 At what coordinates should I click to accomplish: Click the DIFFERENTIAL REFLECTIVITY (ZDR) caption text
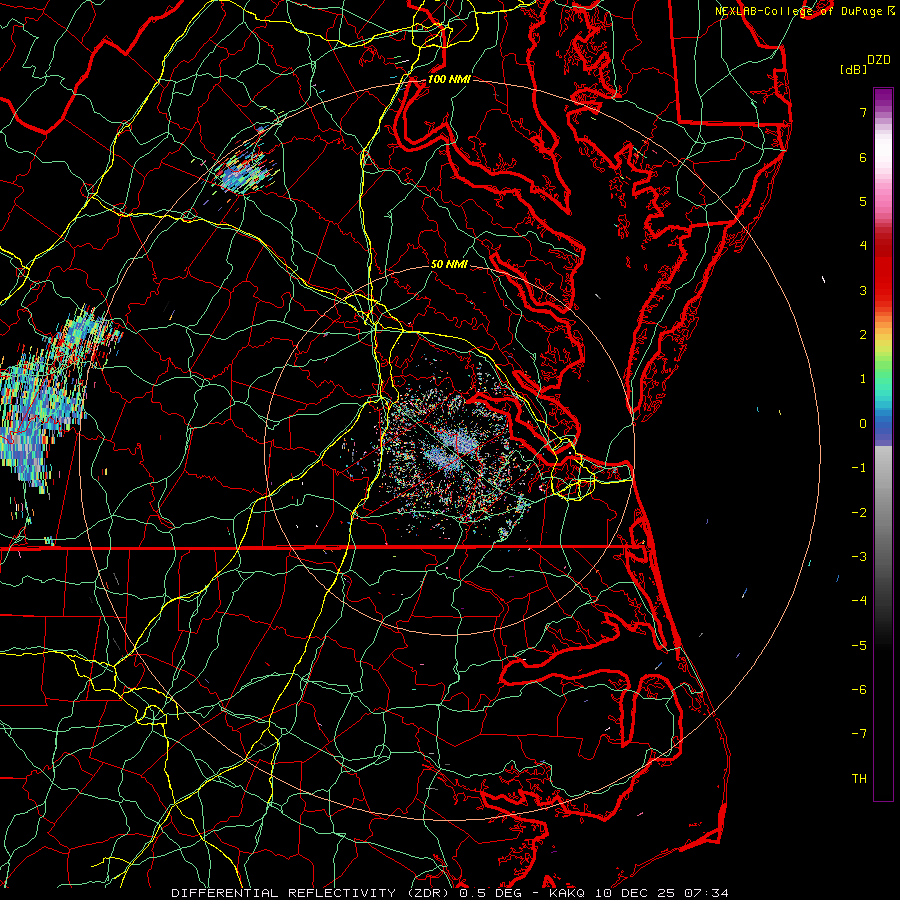point(312,893)
